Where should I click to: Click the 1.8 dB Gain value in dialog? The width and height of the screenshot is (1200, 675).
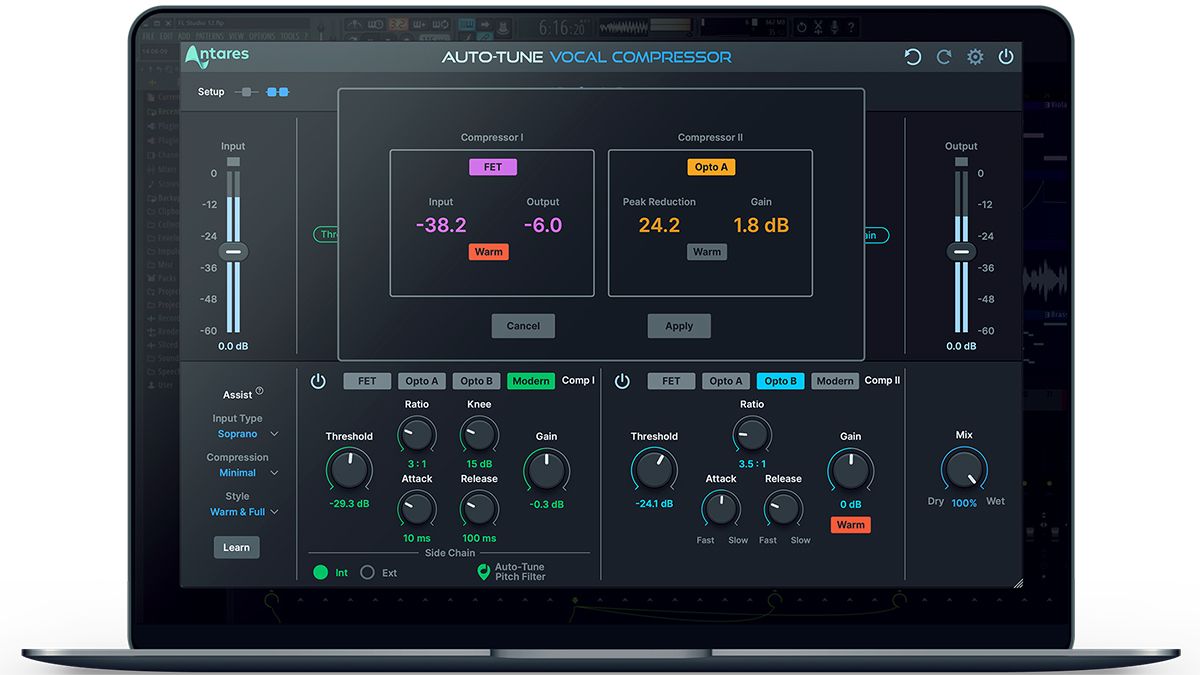tap(761, 225)
